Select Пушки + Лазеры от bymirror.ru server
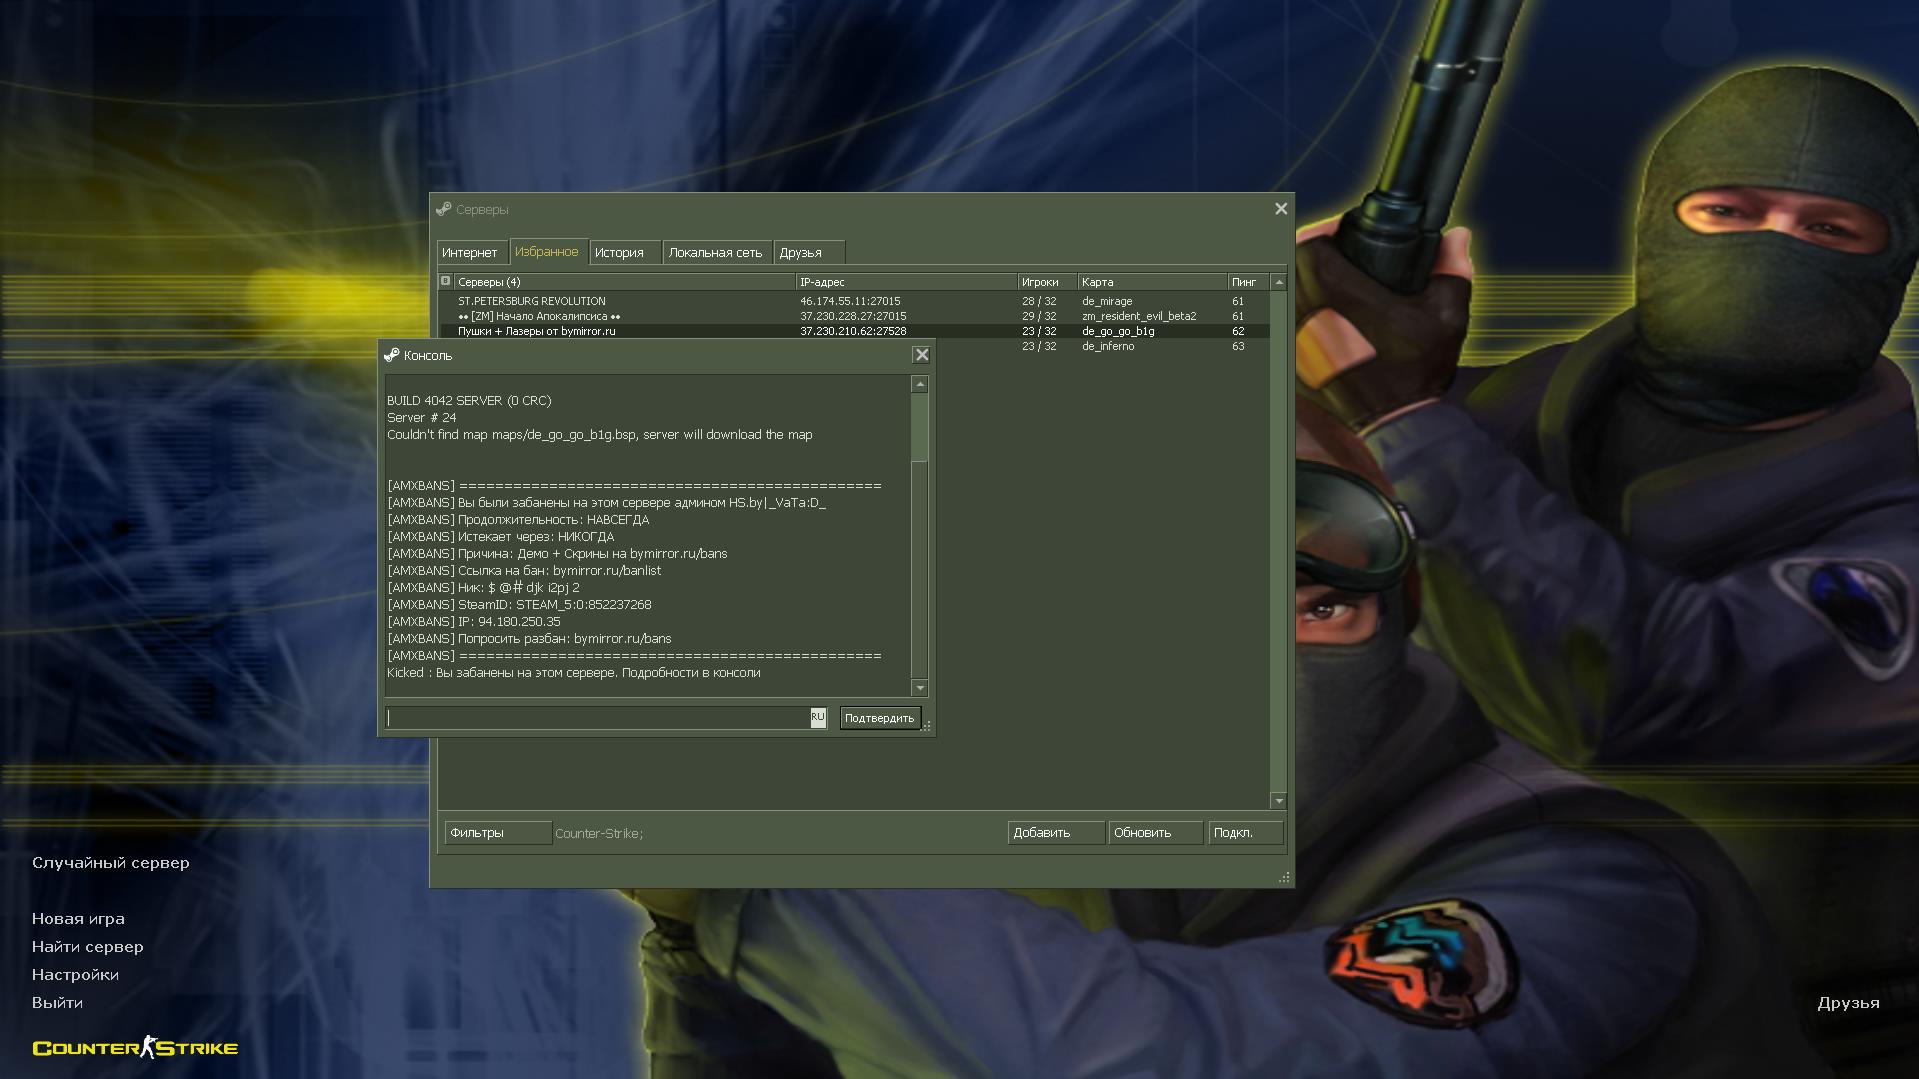The image size is (1919, 1079). point(855,331)
